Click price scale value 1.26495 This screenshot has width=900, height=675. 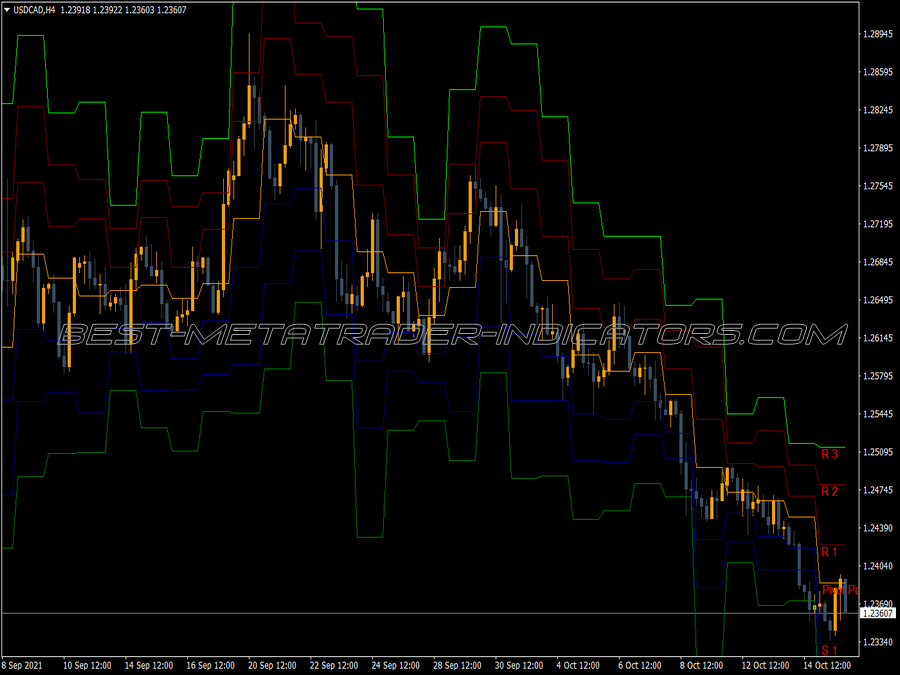tap(878, 300)
